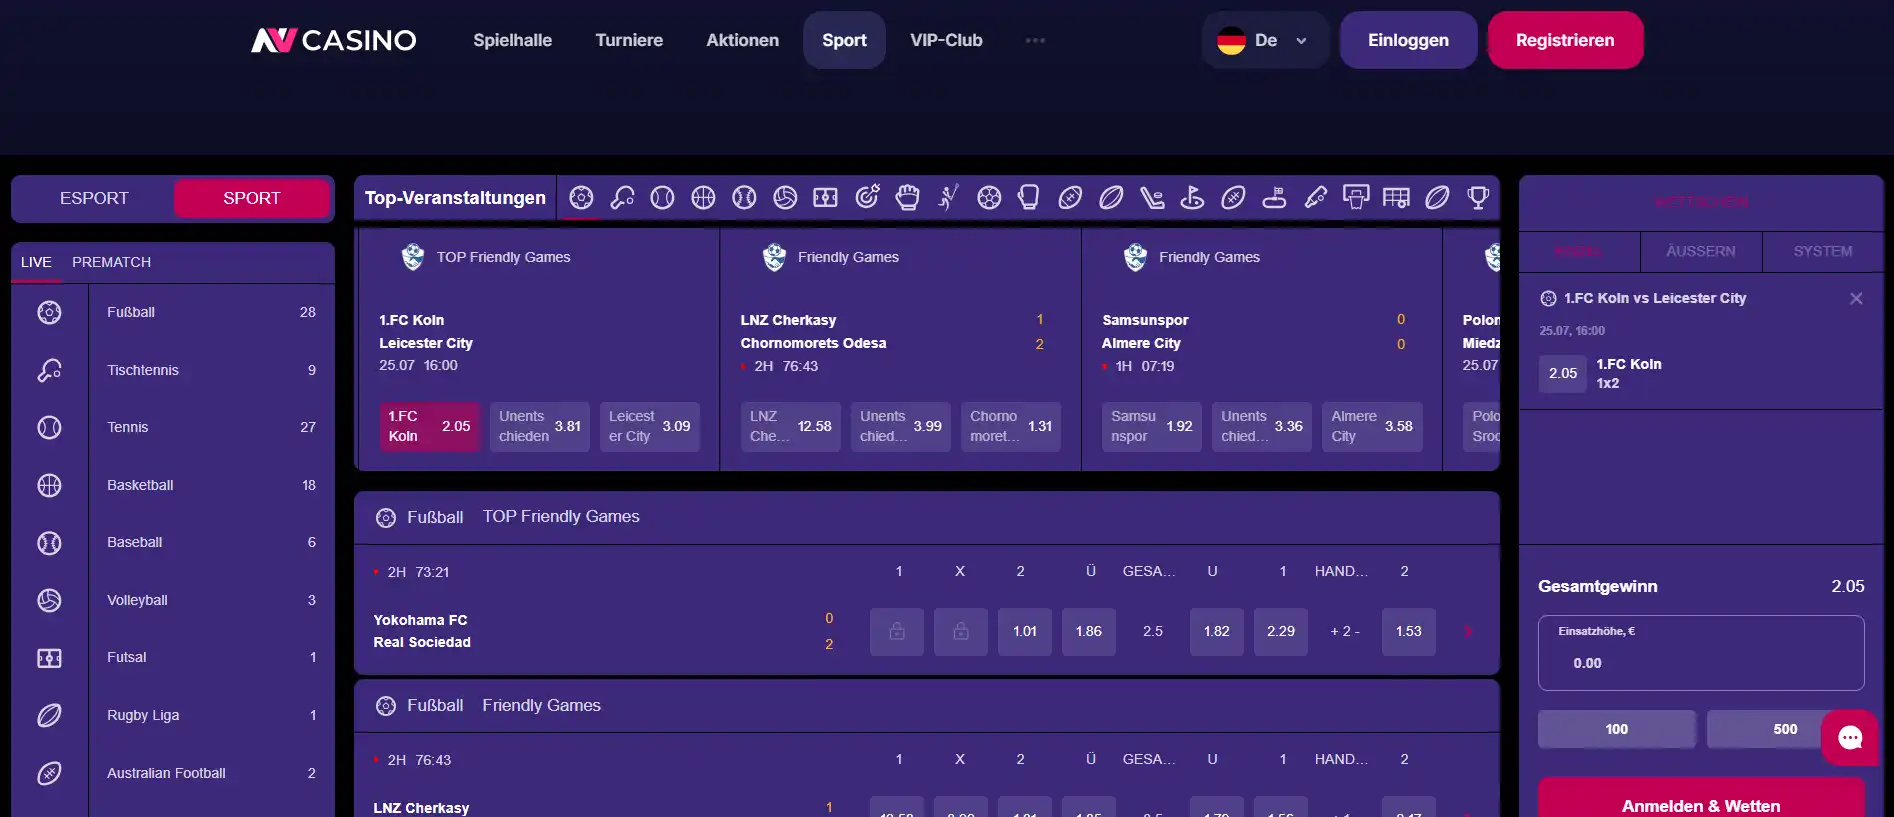
Task: Select trophy icon in top sports bar
Action: [1478, 197]
